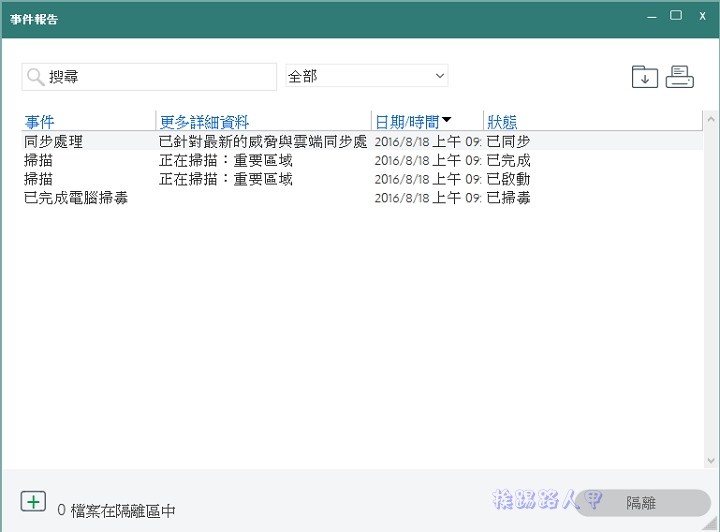Select the 掃描 row with status 已啟動
Image resolution: width=720 pixels, height=532 pixels.
point(362,179)
